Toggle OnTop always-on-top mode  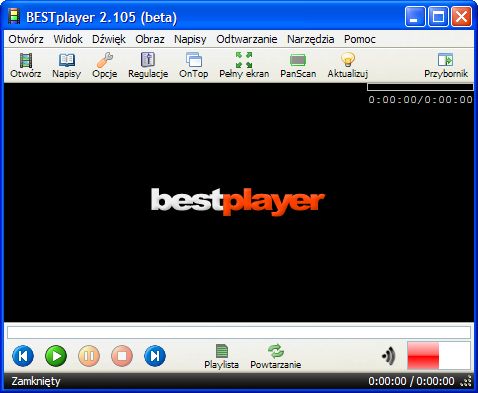[194, 65]
